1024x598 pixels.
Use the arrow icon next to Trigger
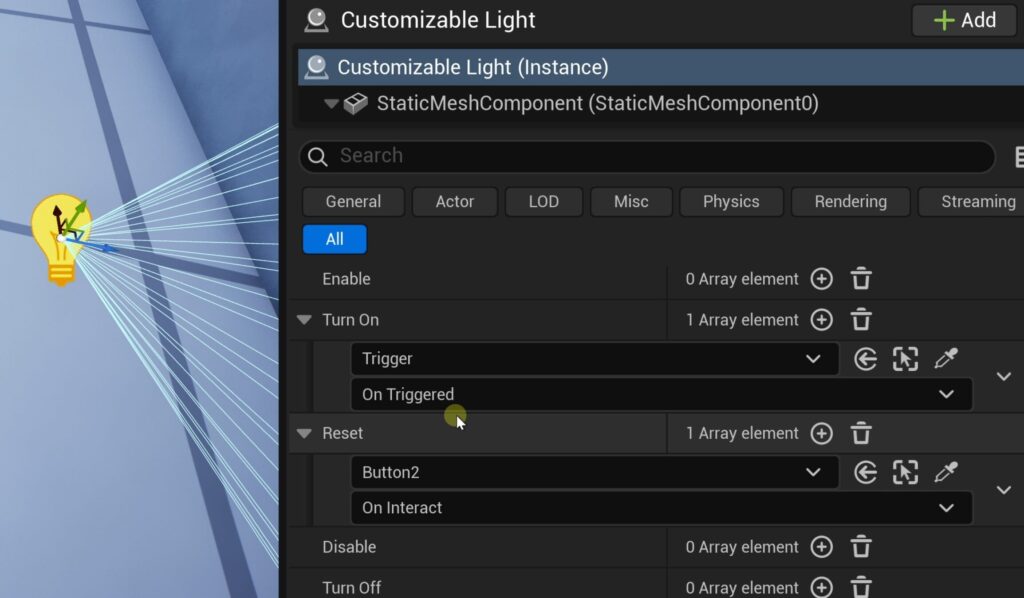(866, 359)
